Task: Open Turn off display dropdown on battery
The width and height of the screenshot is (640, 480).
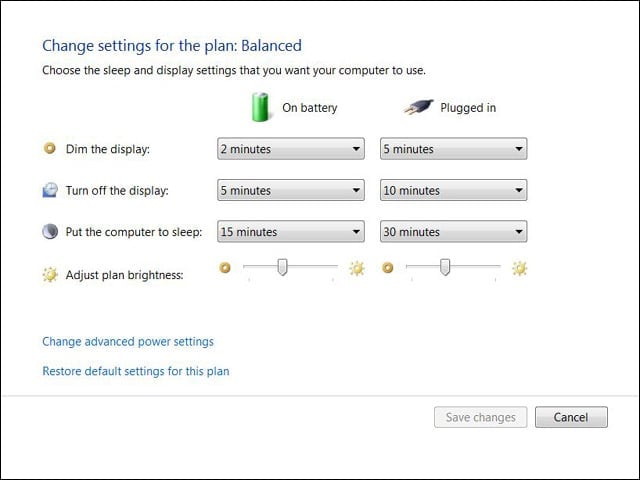Action: coord(291,190)
